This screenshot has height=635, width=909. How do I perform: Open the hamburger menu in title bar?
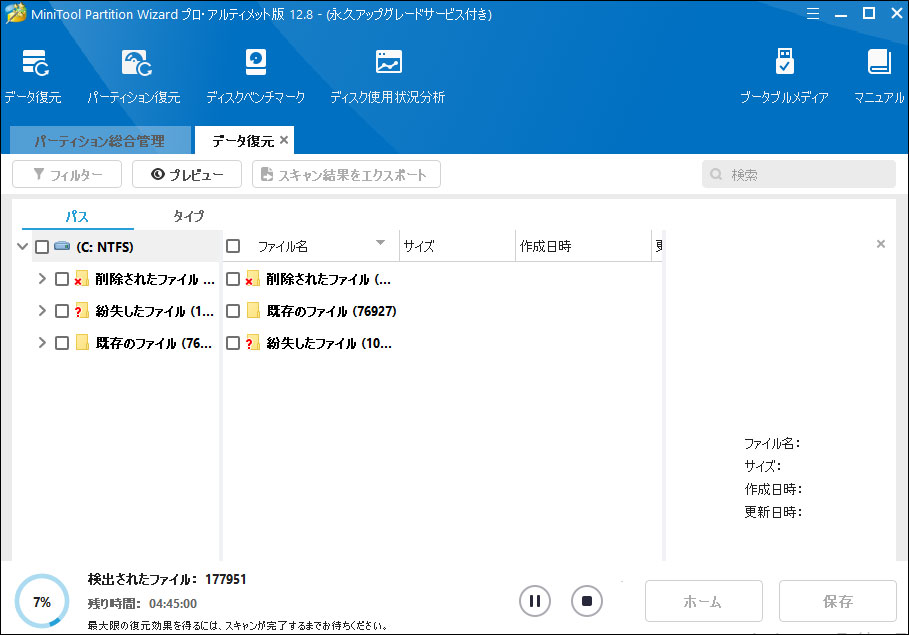(813, 13)
